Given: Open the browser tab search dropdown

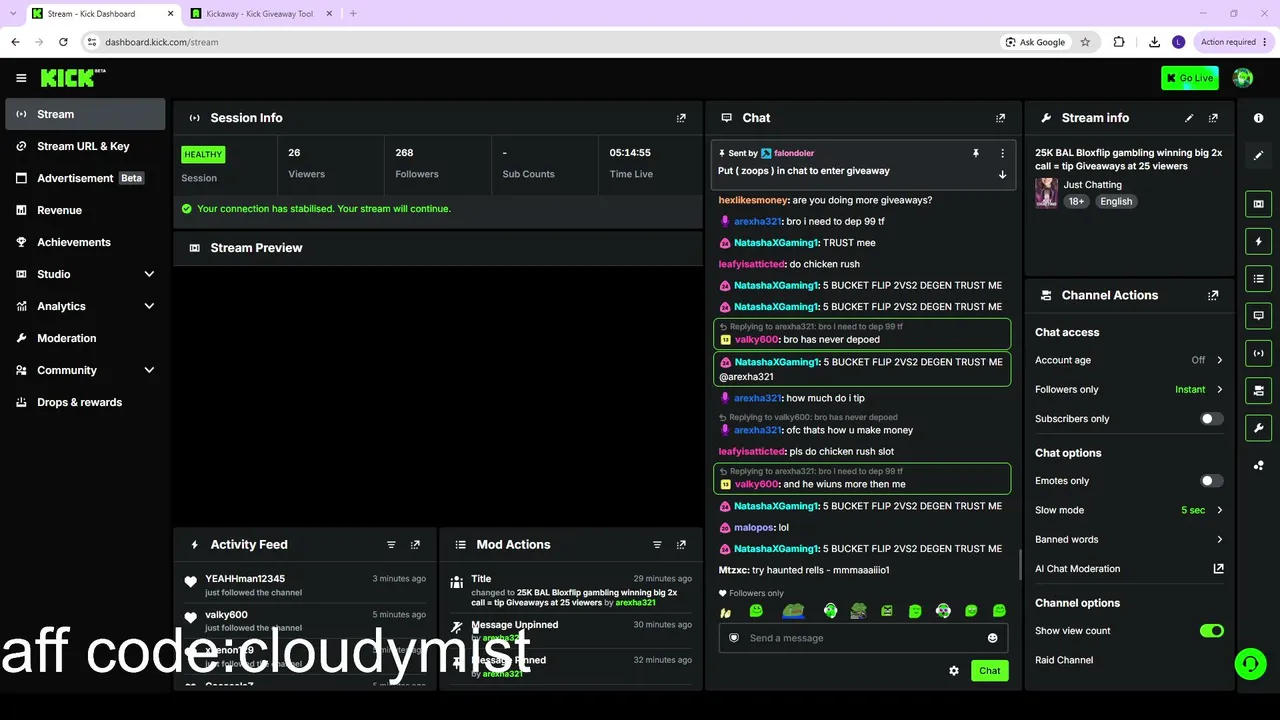Looking at the screenshot, I should pos(13,13).
